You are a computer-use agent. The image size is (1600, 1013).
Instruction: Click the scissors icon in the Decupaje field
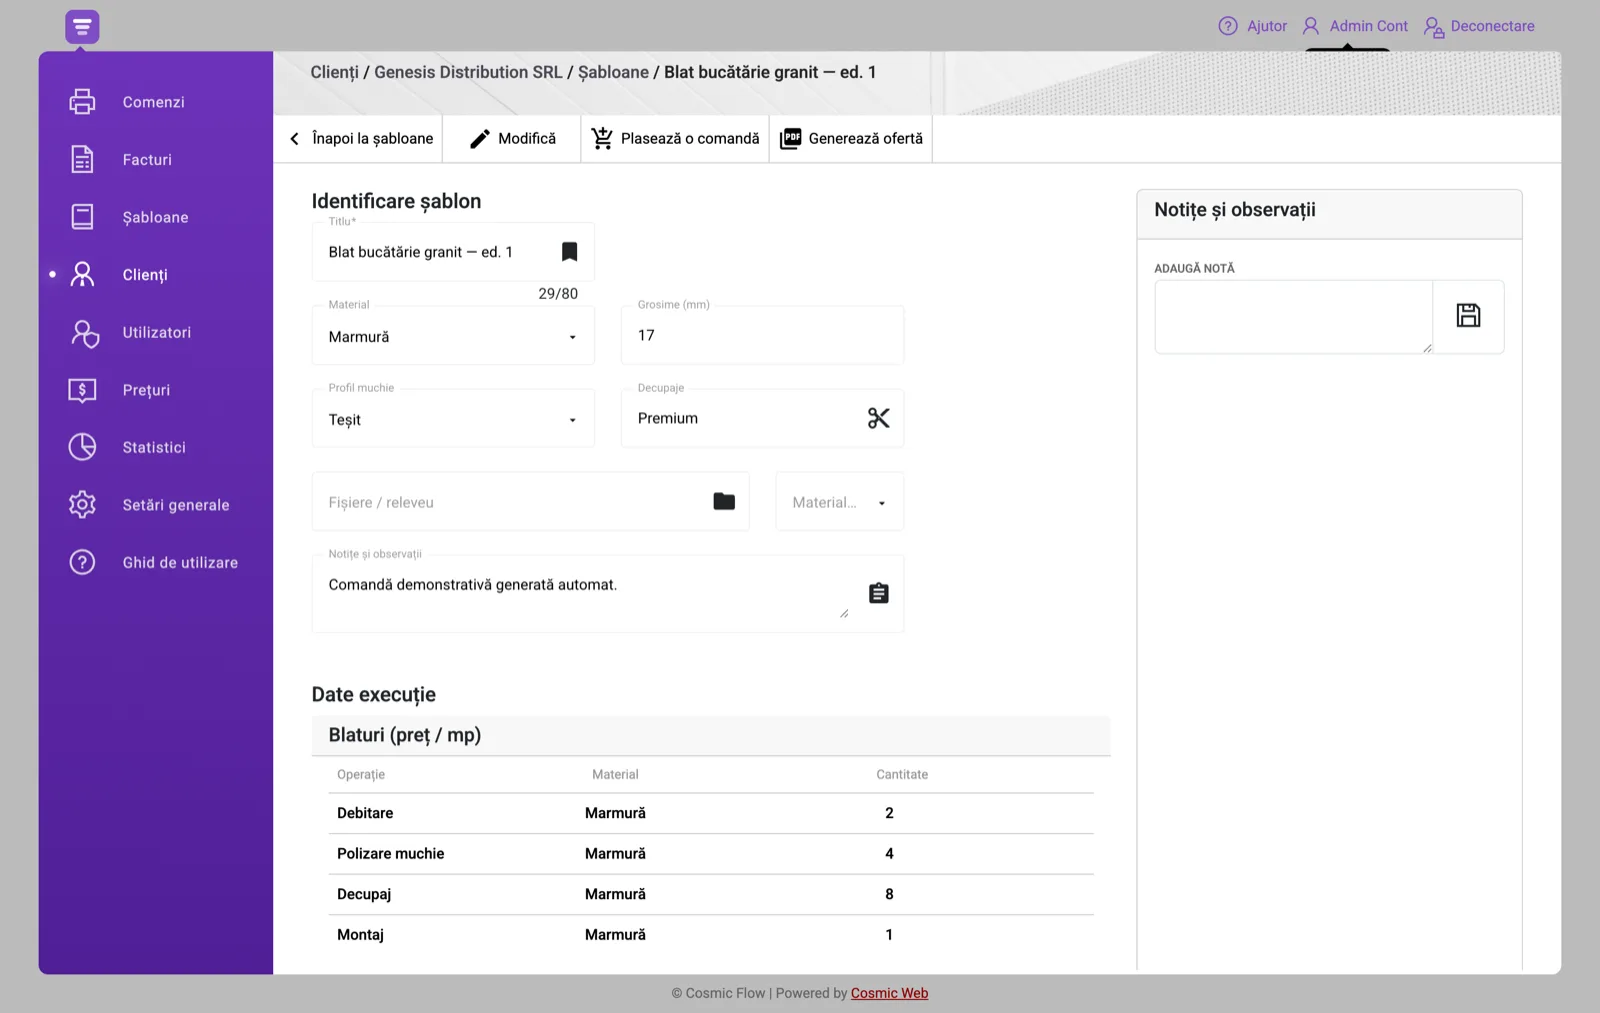pyautogui.click(x=878, y=418)
